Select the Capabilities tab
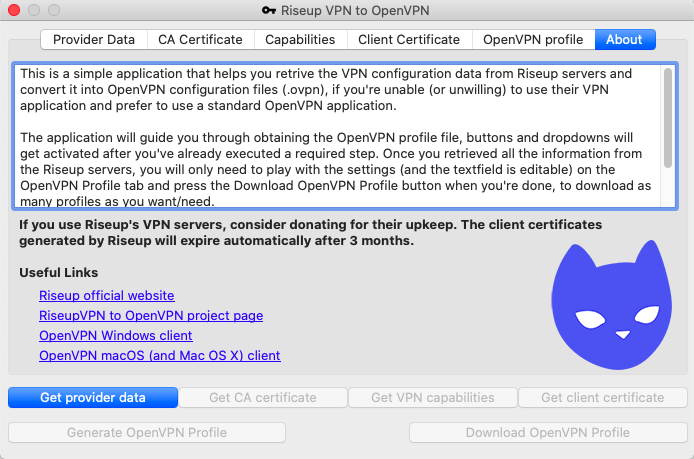Viewport: 694px width, 459px height. click(x=300, y=40)
